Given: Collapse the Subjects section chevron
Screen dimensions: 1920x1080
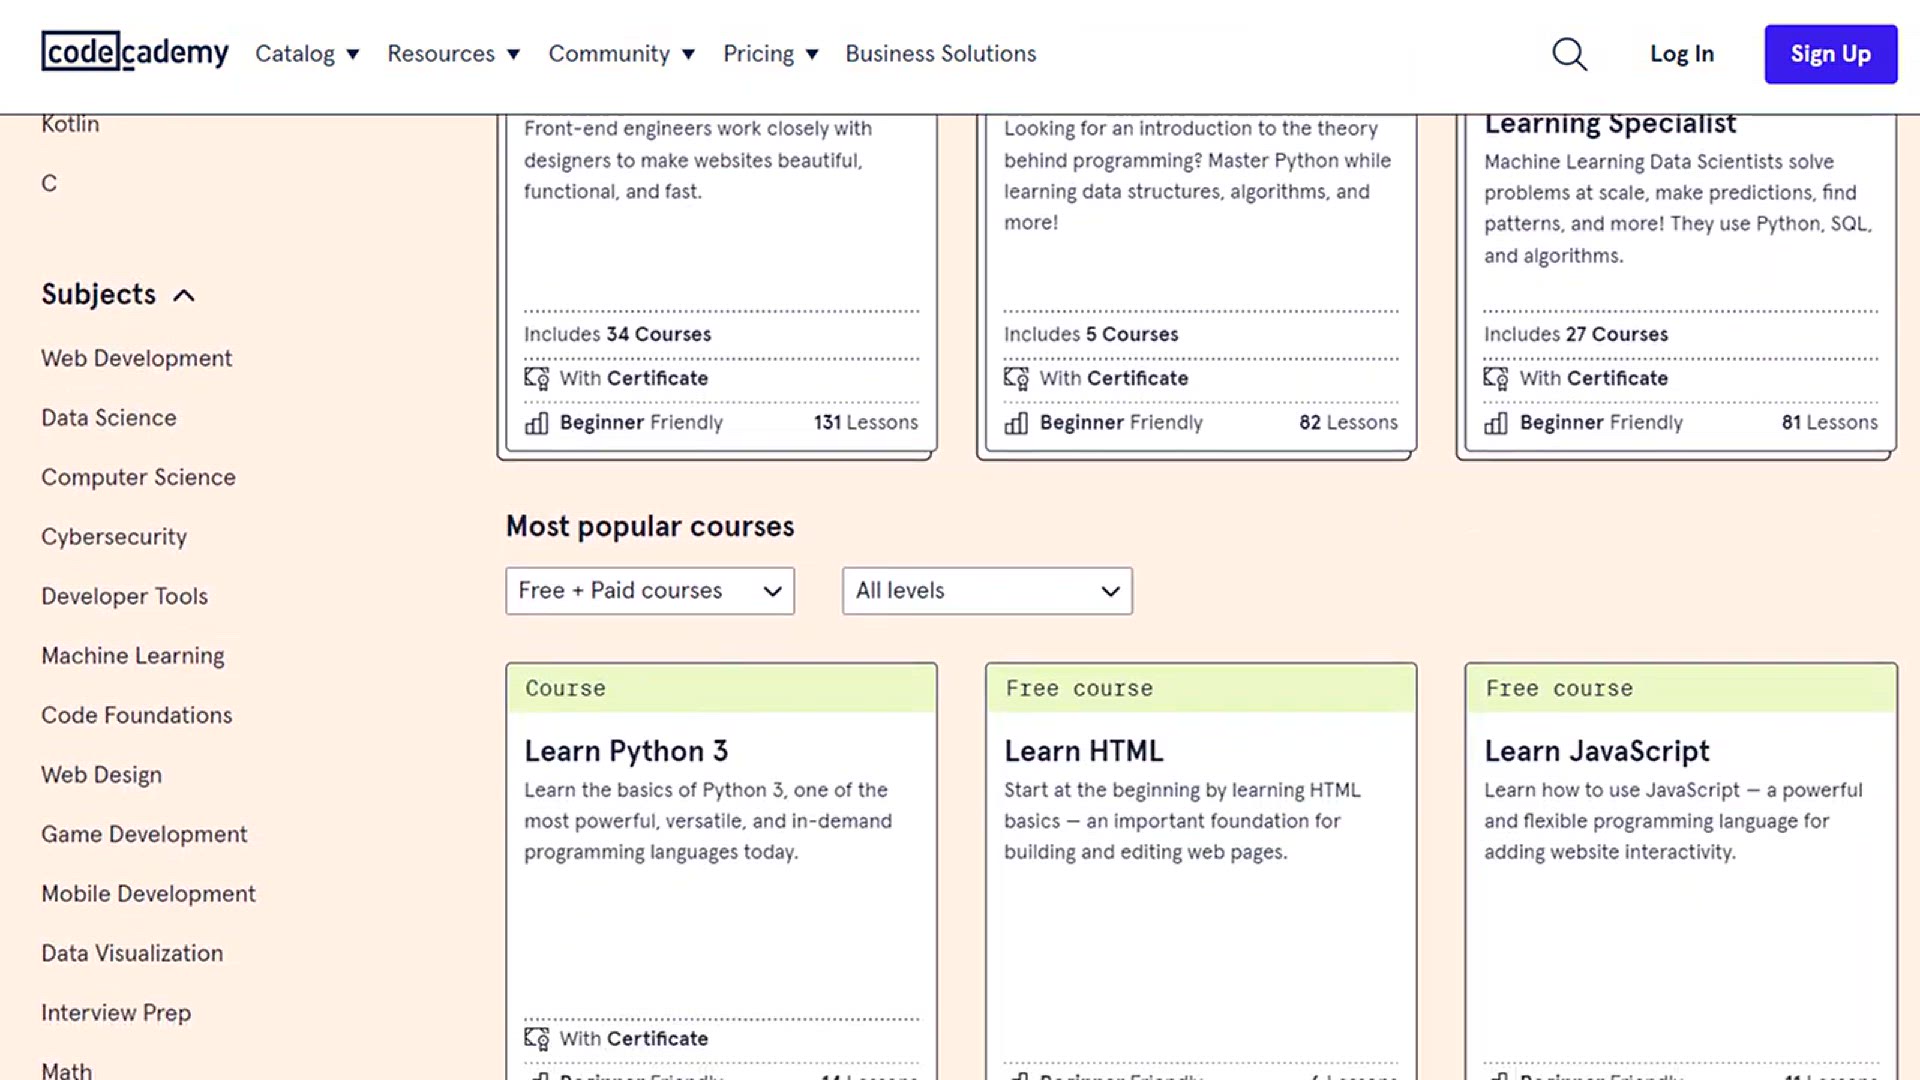Looking at the screenshot, I should [x=184, y=296].
